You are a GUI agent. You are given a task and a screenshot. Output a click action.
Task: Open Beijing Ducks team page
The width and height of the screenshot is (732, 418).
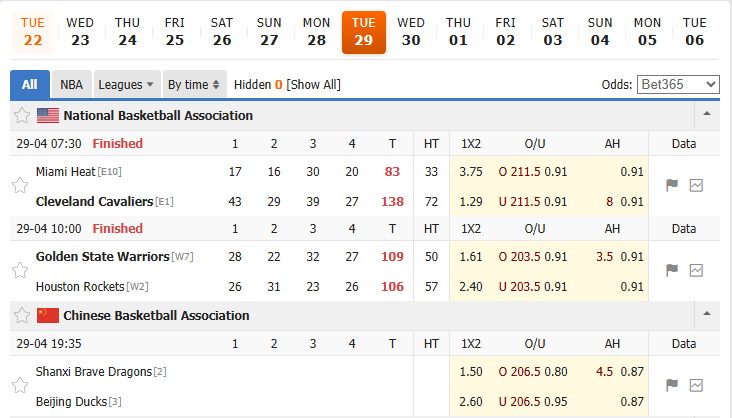coord(71,402)
